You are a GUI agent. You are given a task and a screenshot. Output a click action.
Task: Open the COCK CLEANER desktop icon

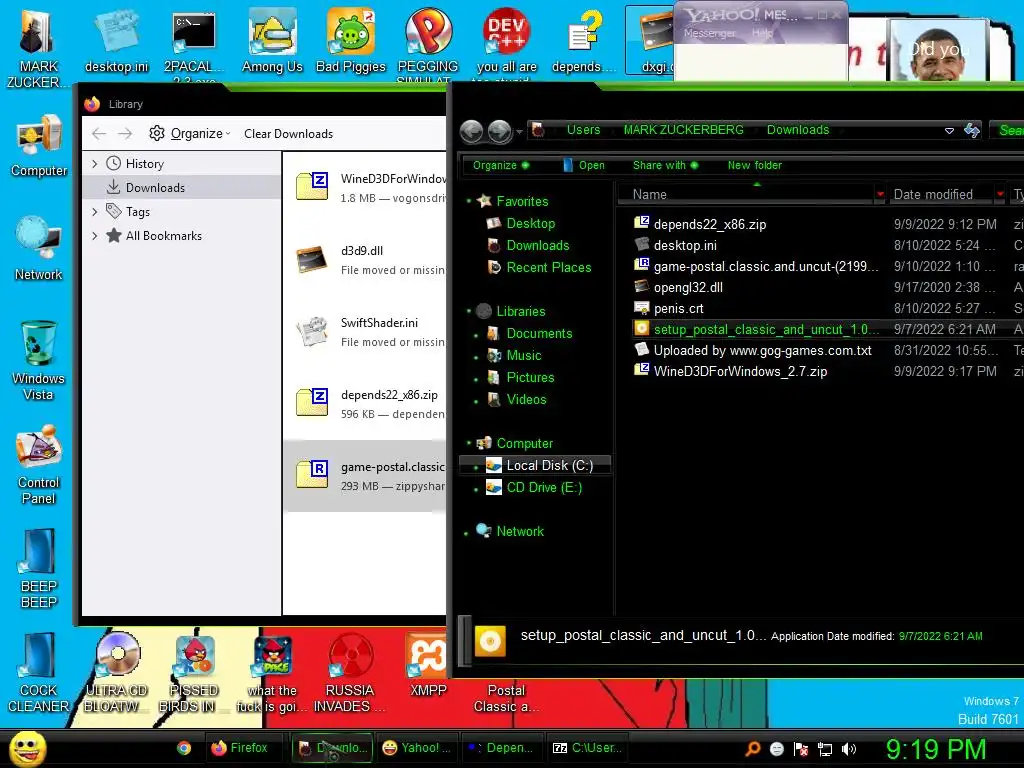pyautogui.click(x=38, y=672)
